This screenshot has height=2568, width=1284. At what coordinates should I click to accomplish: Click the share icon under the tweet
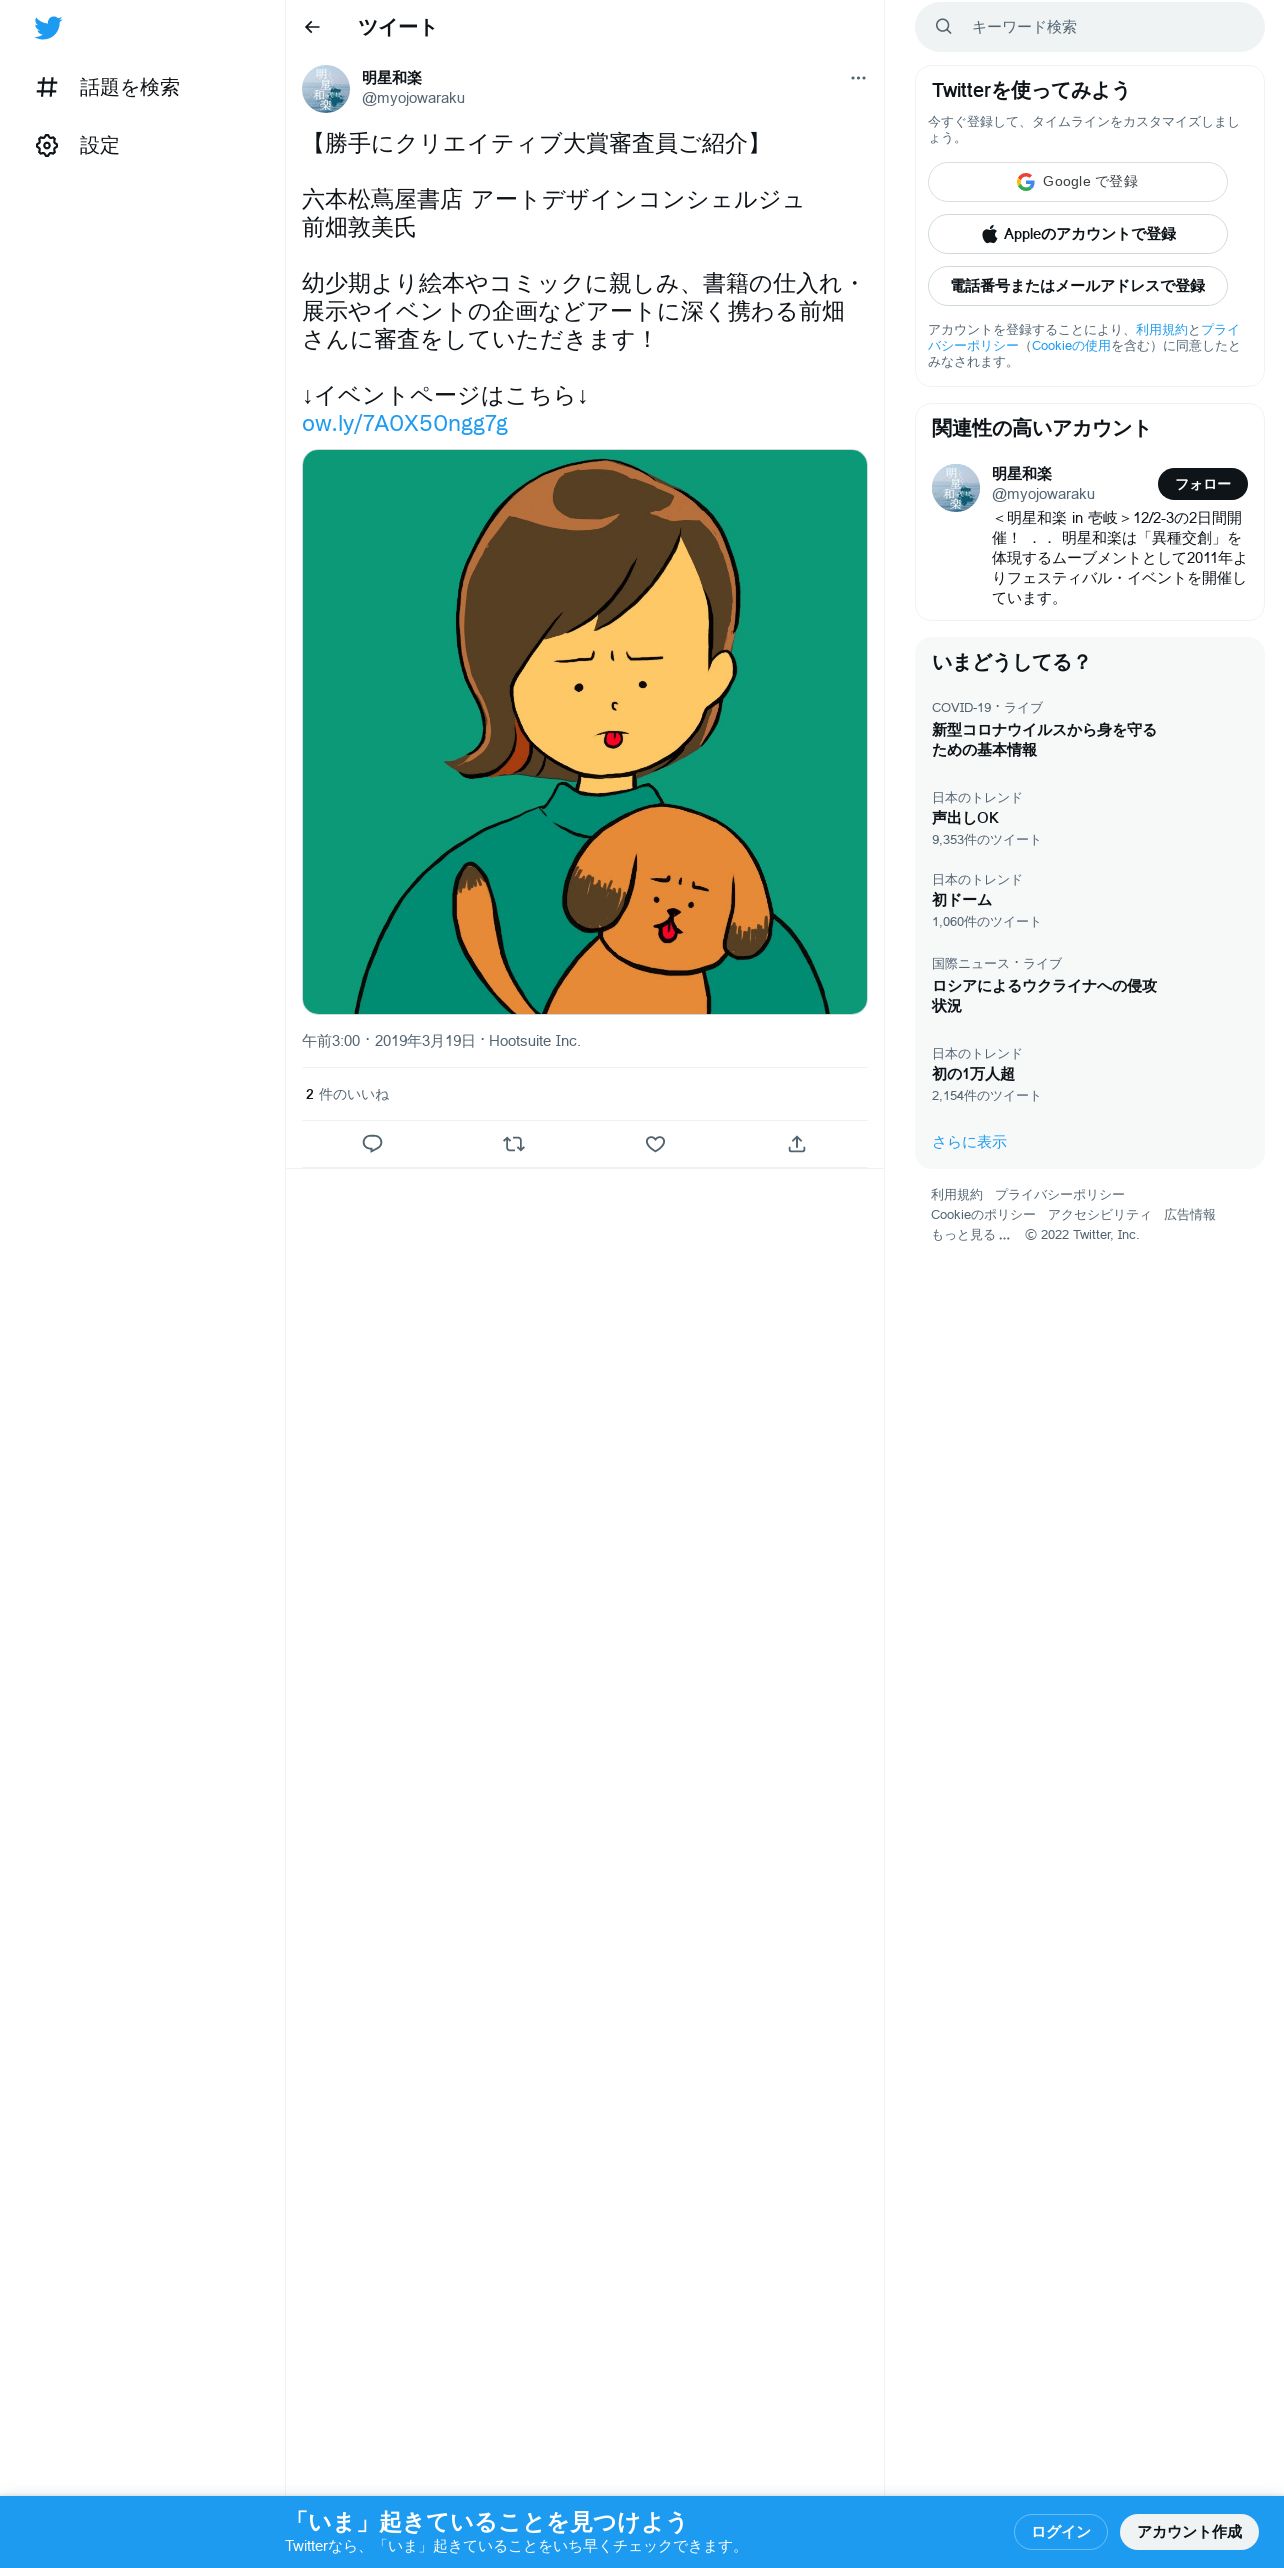tap(797, 1144)
